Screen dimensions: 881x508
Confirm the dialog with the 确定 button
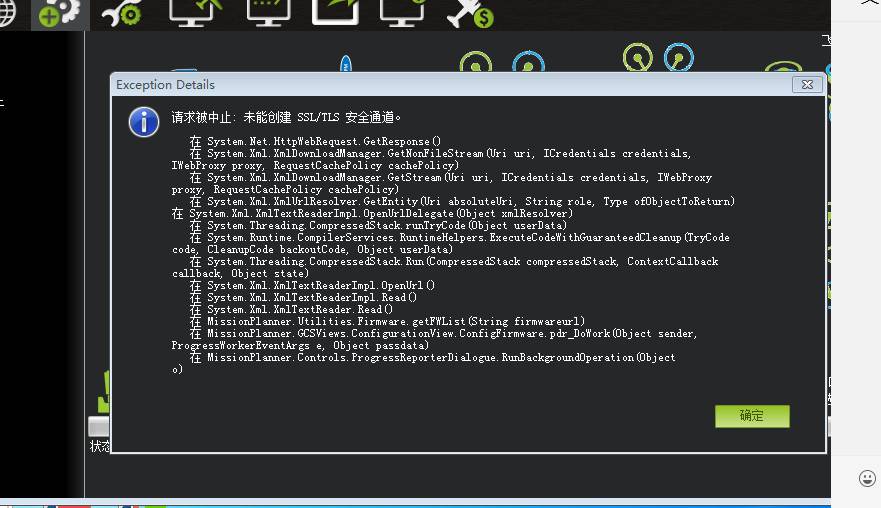pyautogui.click(x=752, y=416)
